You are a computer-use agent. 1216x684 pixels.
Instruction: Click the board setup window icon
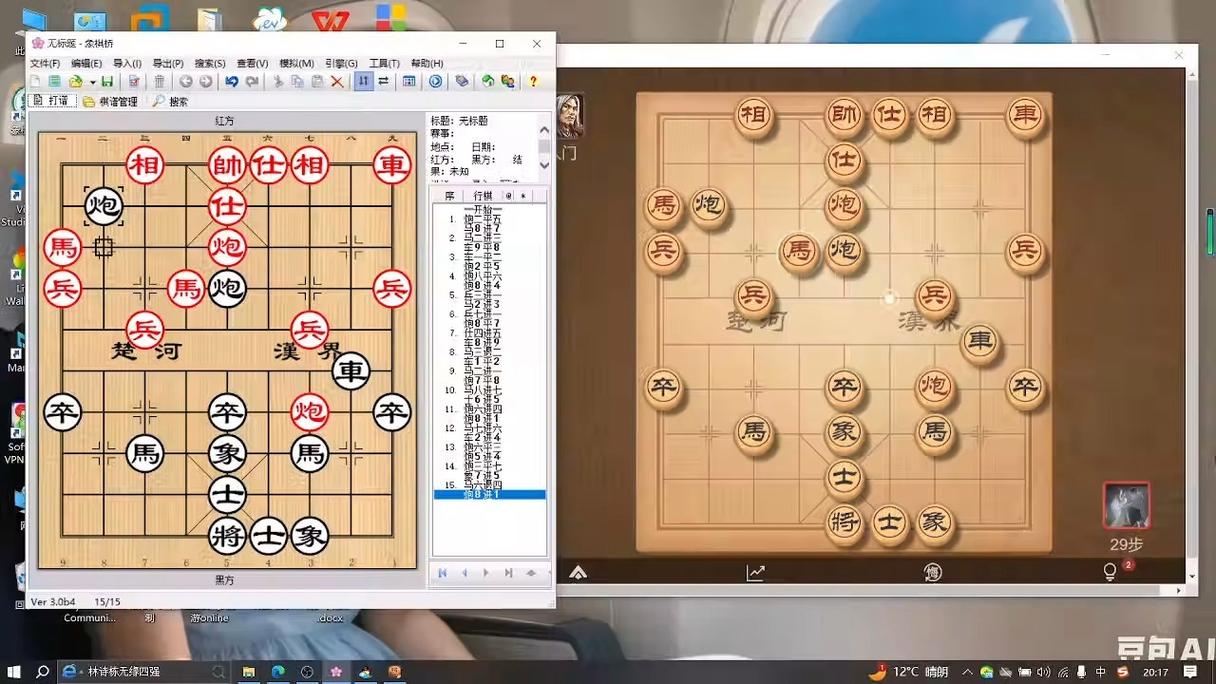point(409,81)
